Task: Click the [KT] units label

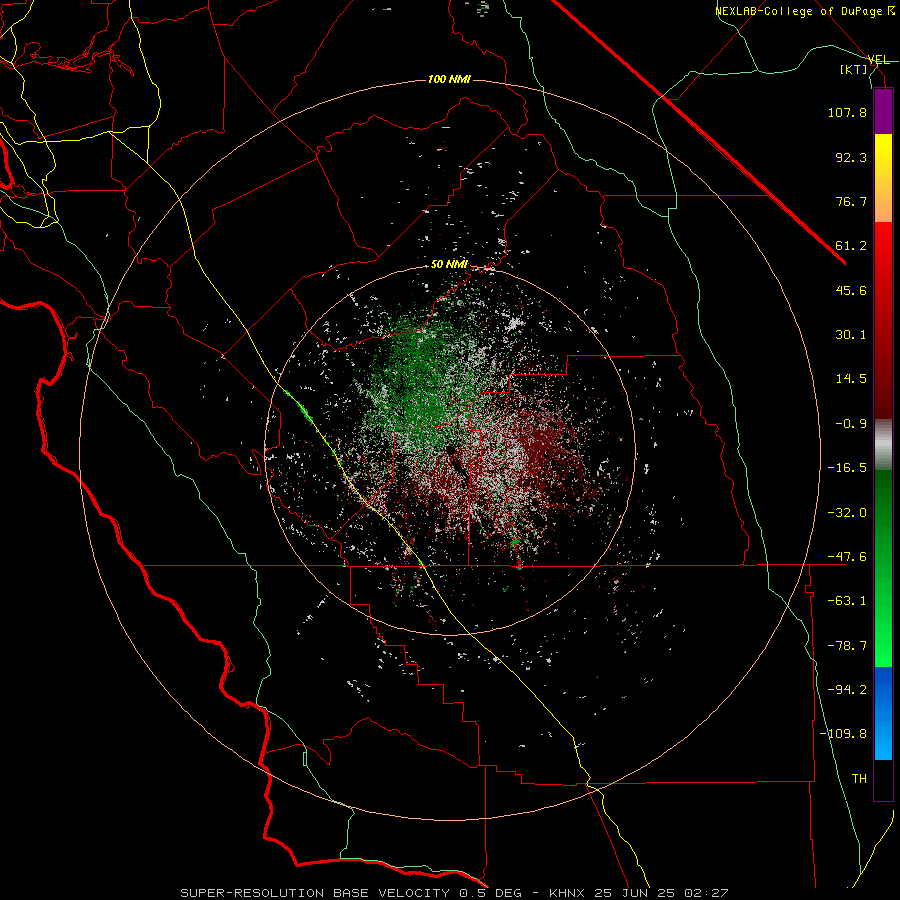Action: (854, 69)
